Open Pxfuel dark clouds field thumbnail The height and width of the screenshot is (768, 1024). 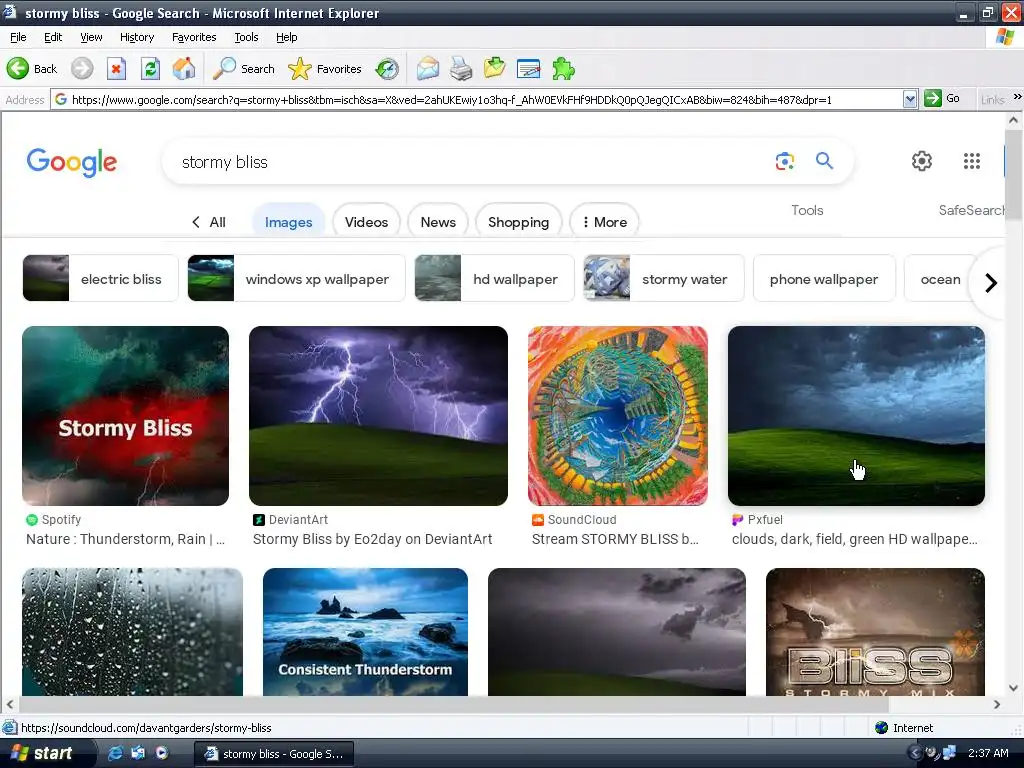pos(856,416)
